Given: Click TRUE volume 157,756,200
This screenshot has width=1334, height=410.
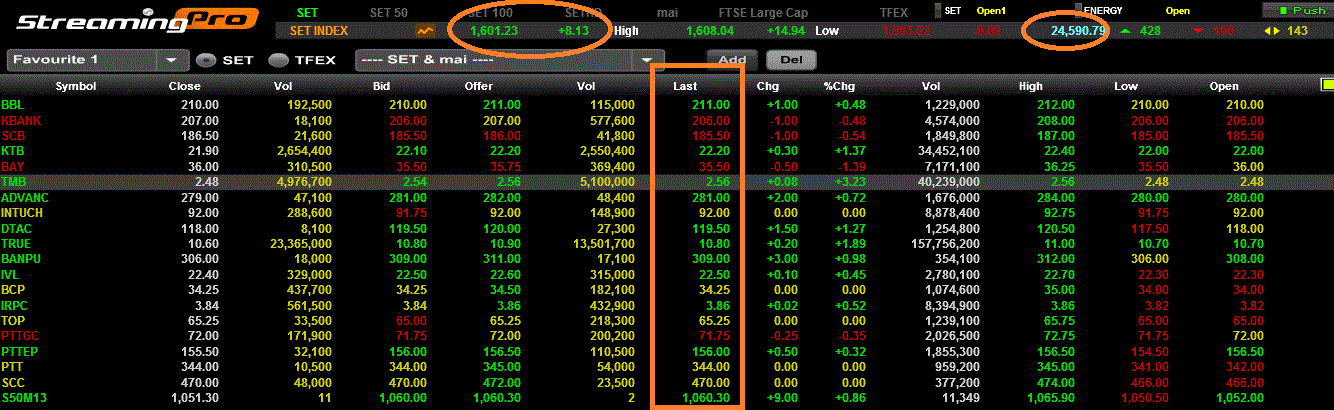Looking at the screenshot, I should [949, 244].
